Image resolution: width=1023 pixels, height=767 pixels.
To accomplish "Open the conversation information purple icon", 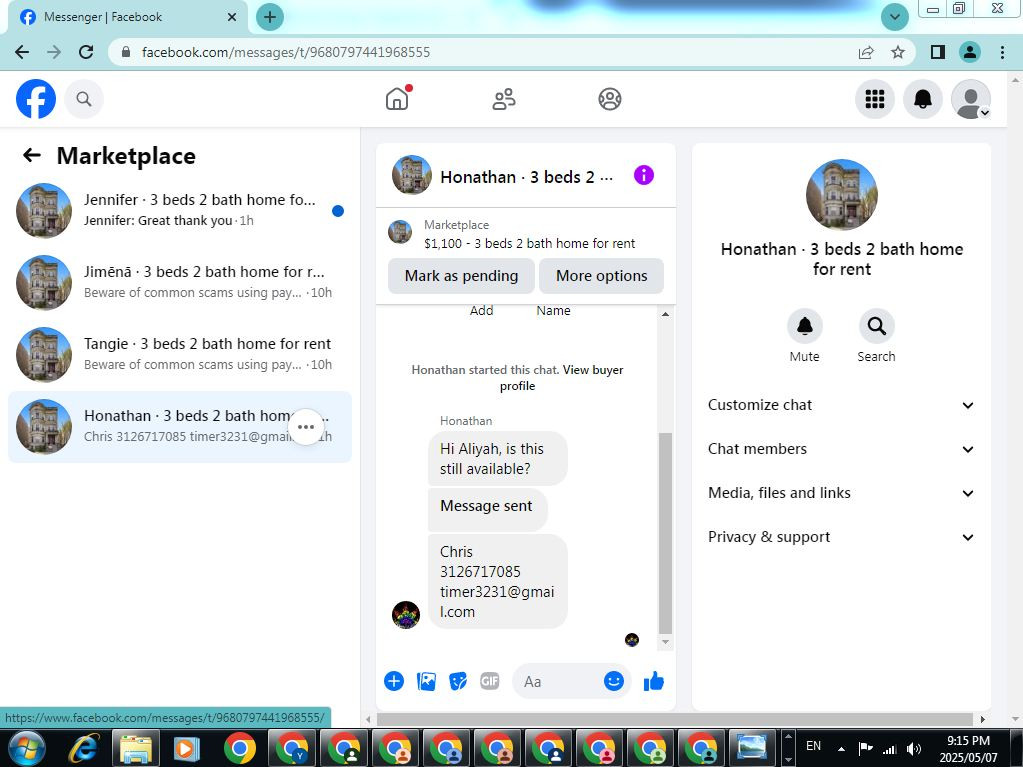I will point(644,175).
